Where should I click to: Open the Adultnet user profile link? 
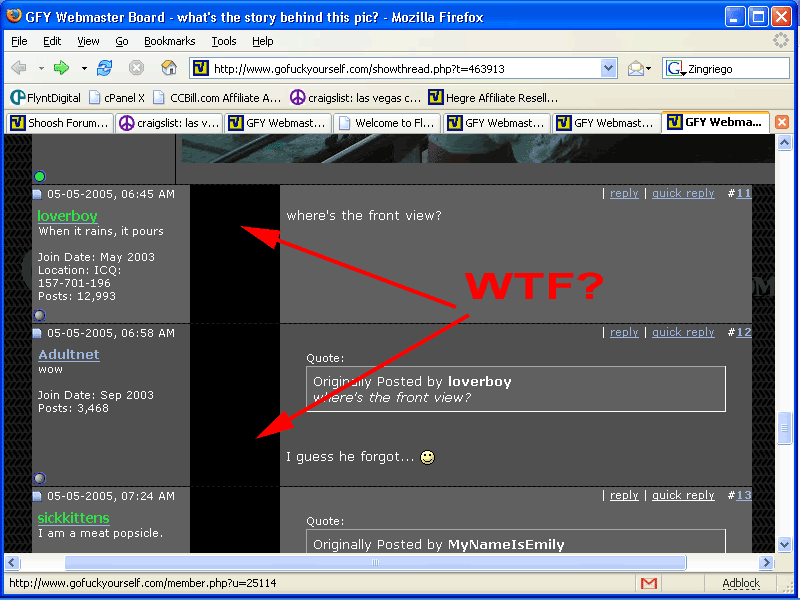pyautogui.click(x=69, y=355)
